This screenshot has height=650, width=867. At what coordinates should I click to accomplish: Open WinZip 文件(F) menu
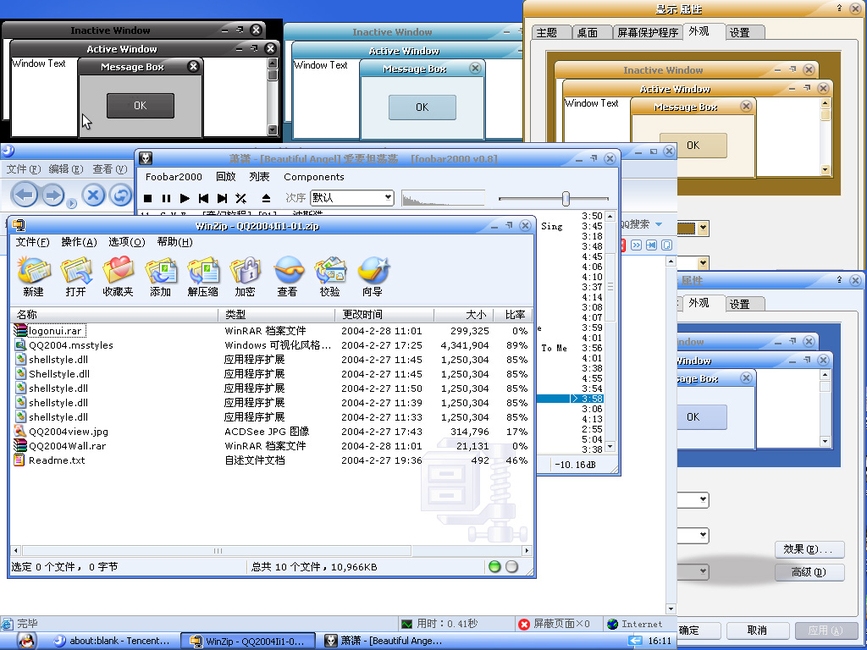pyautogui.click(x=33, y=242)
